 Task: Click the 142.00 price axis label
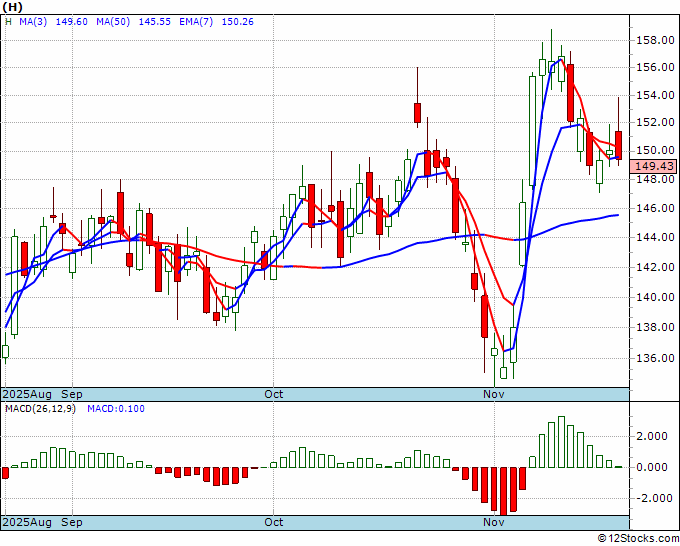655,267
